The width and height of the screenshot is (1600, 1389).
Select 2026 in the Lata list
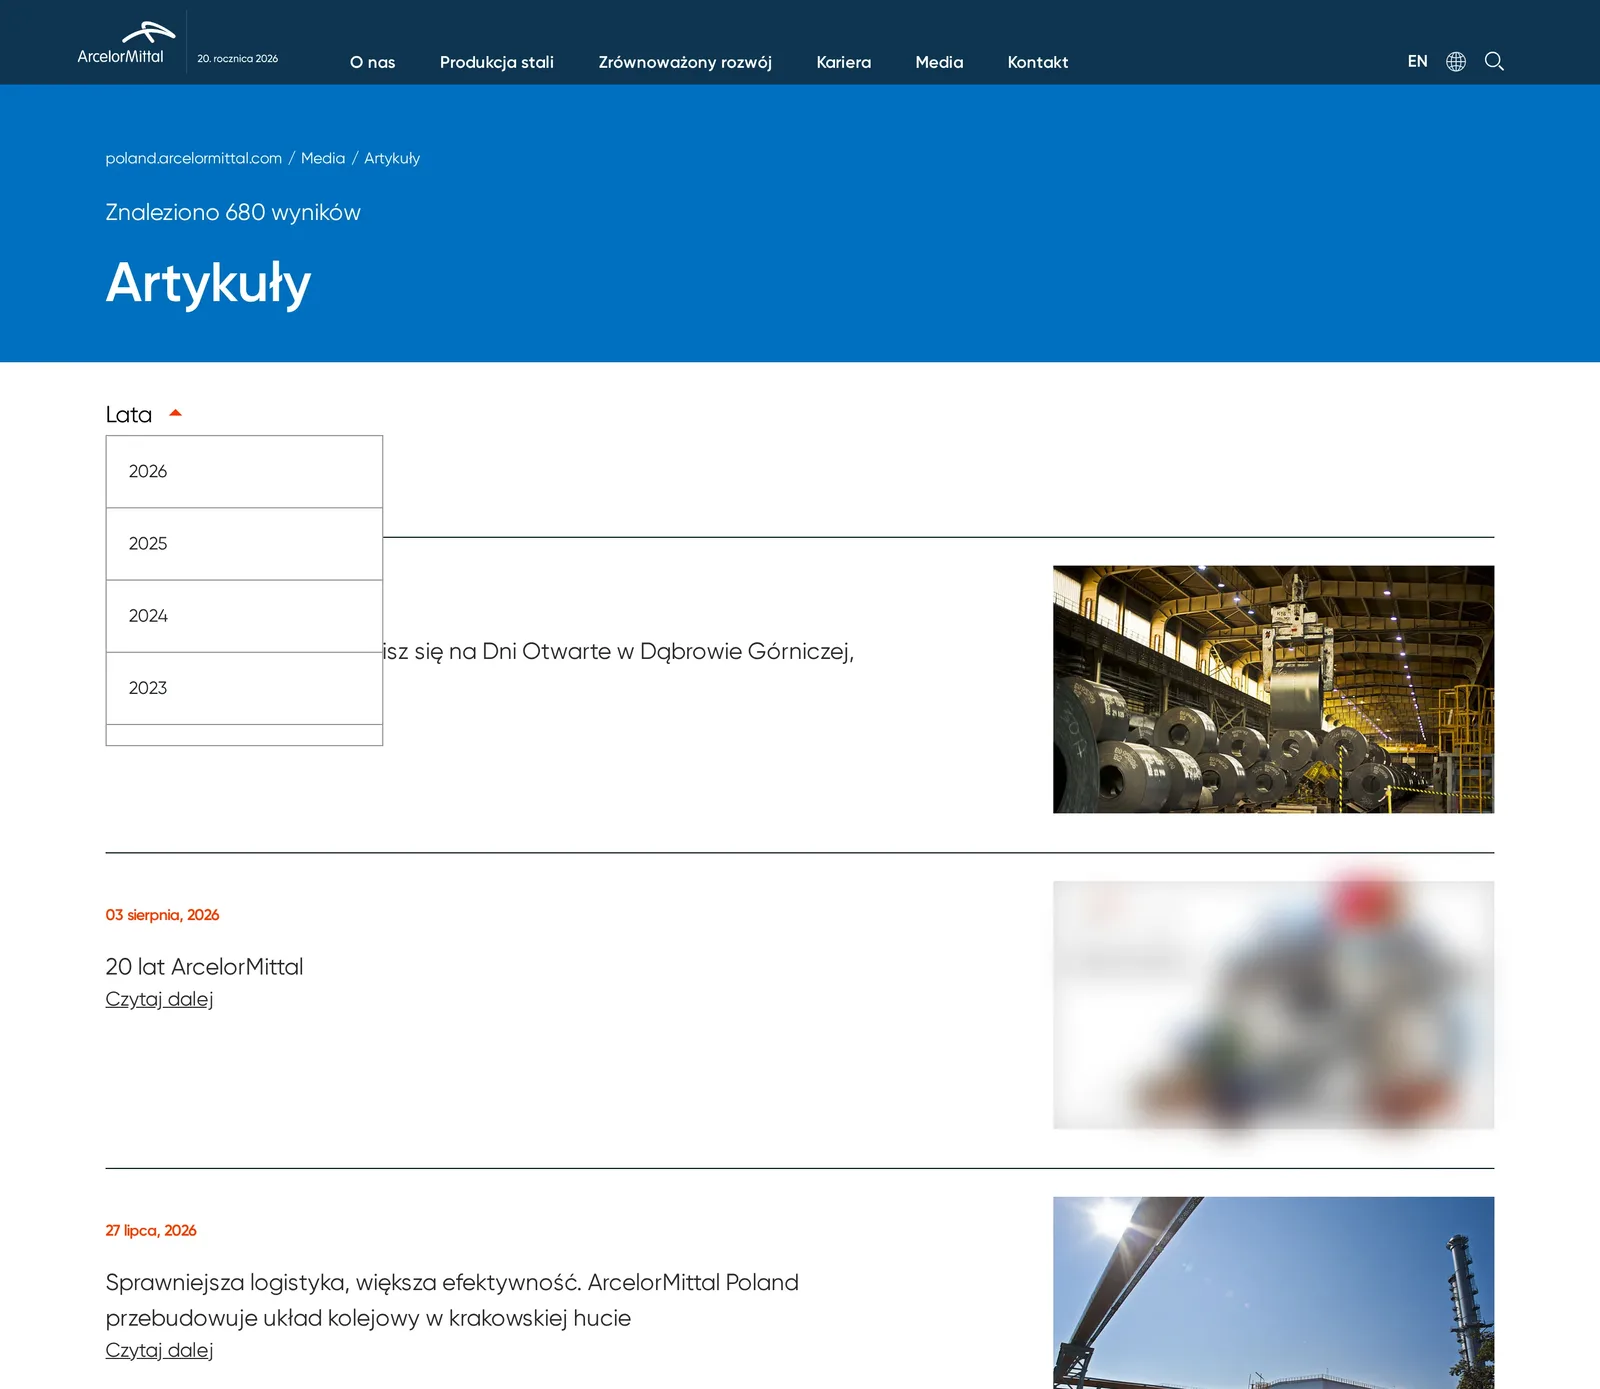point(244,472)
